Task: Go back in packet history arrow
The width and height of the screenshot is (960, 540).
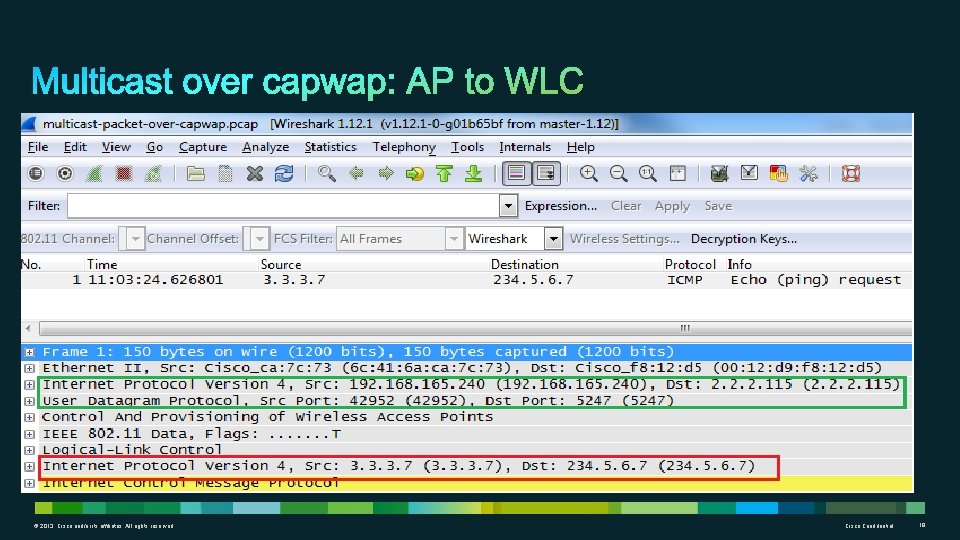Action: coord(356,174)
